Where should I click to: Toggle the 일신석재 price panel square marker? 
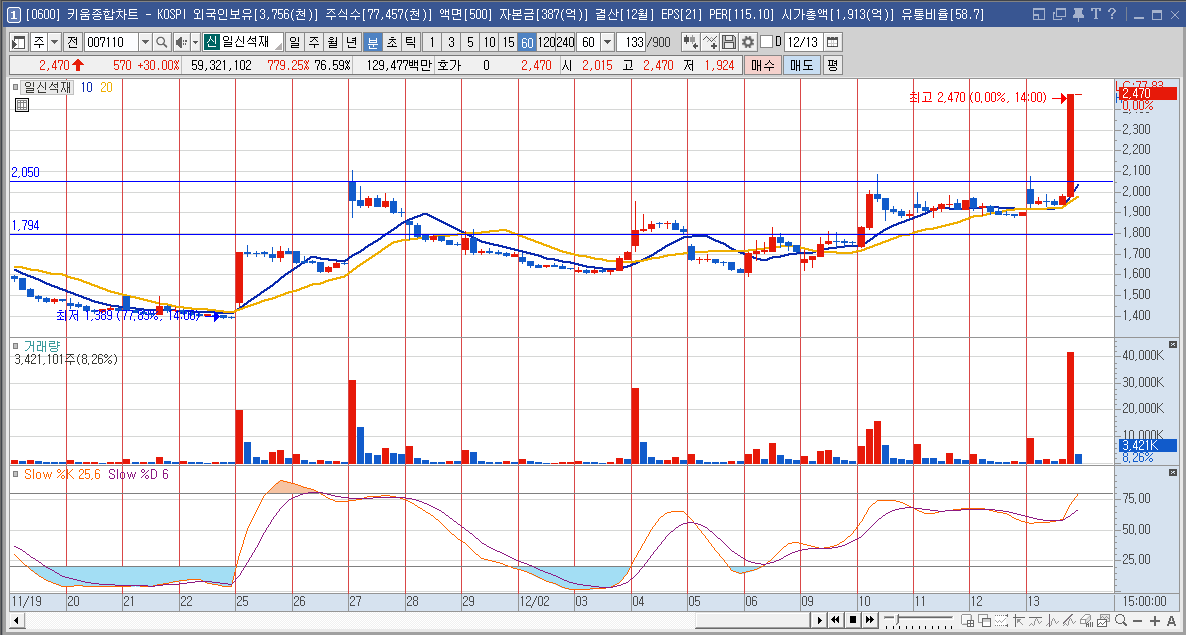click(16, 88)
